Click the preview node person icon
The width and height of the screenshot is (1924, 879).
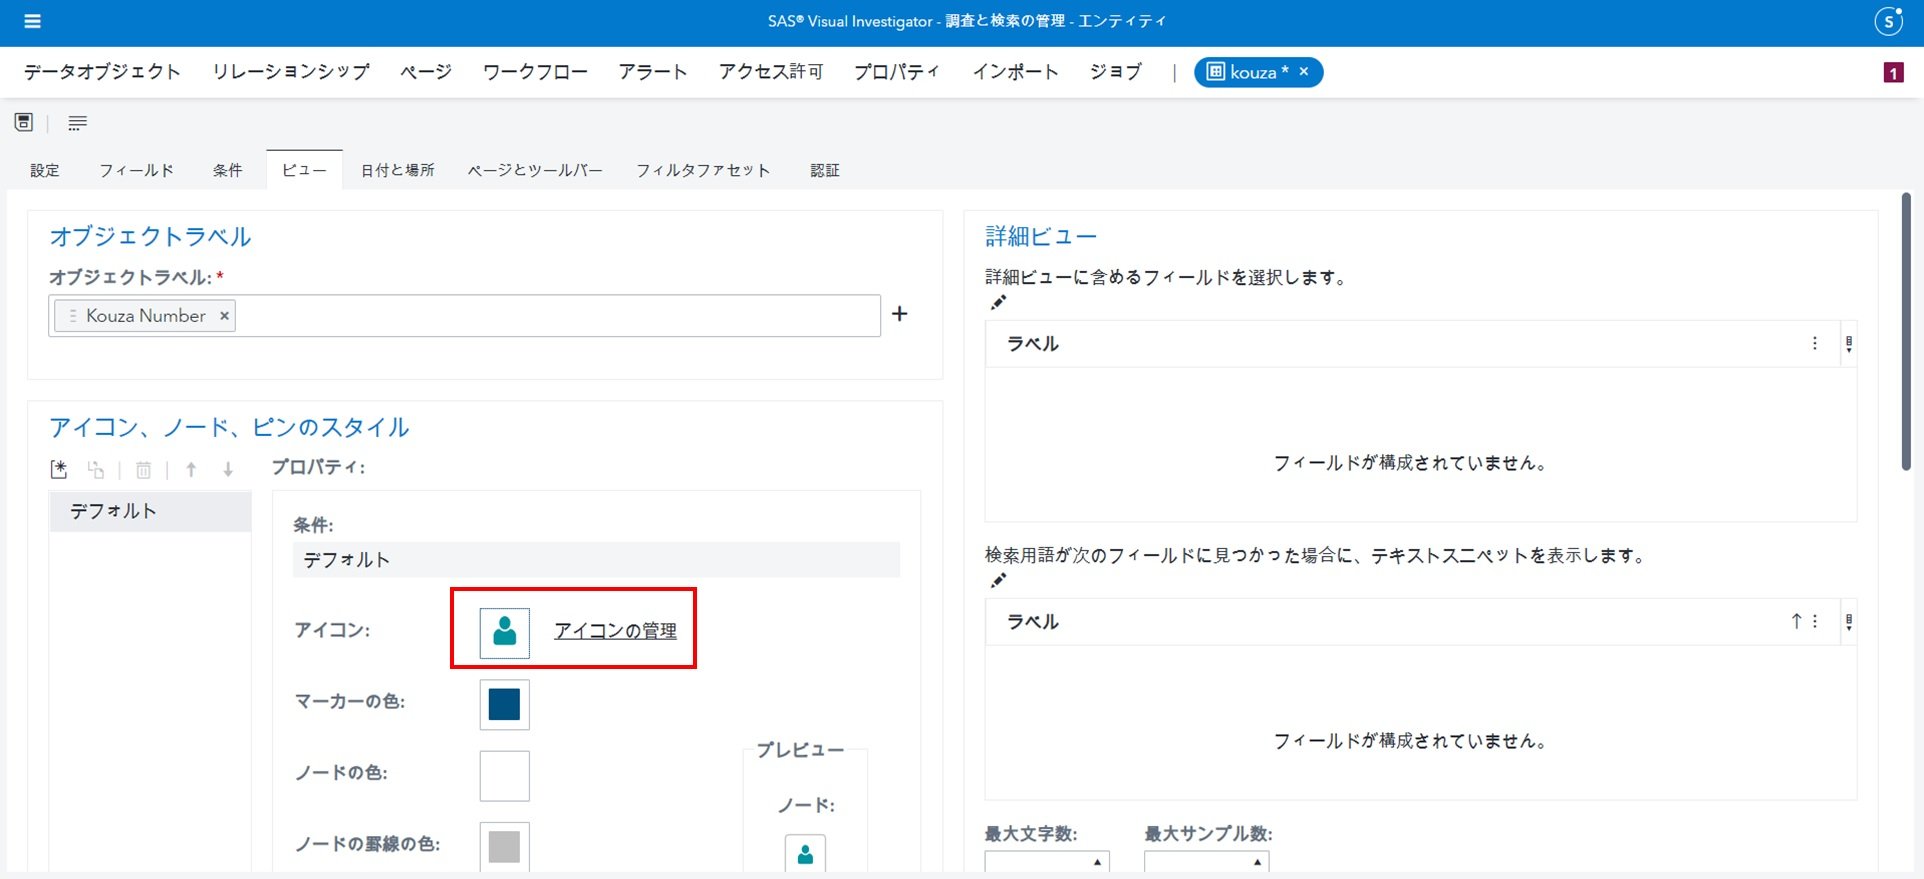coord(805,853)
